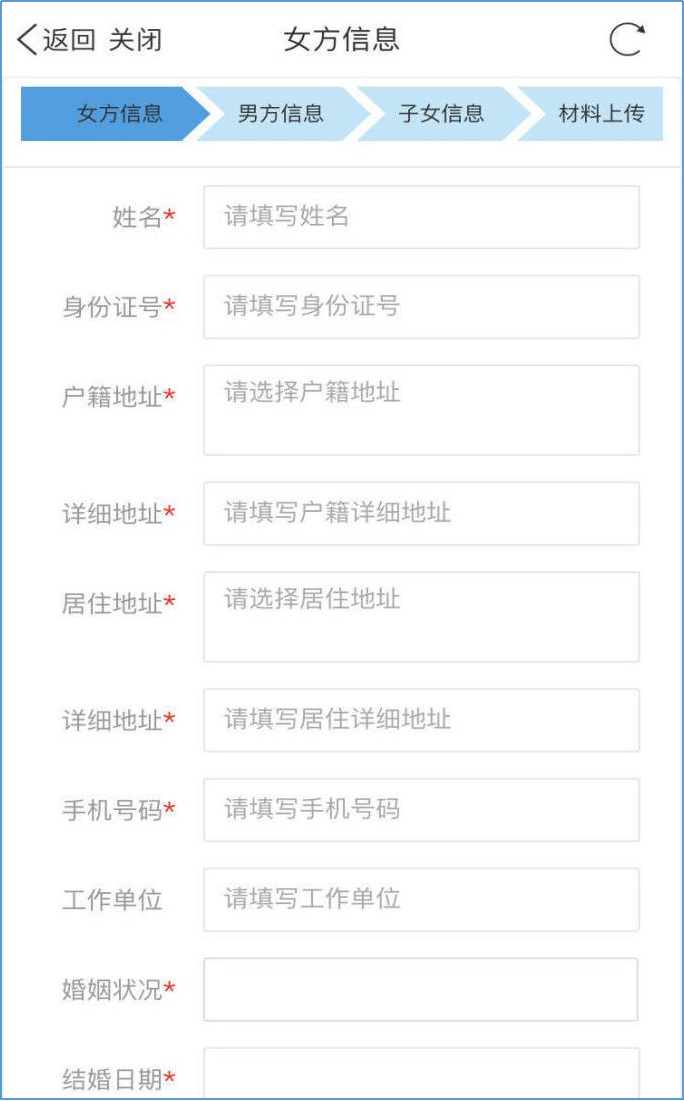Click the 身份证号 ID number field
Screen dimensions: 684x1101
tap(421, 307)
